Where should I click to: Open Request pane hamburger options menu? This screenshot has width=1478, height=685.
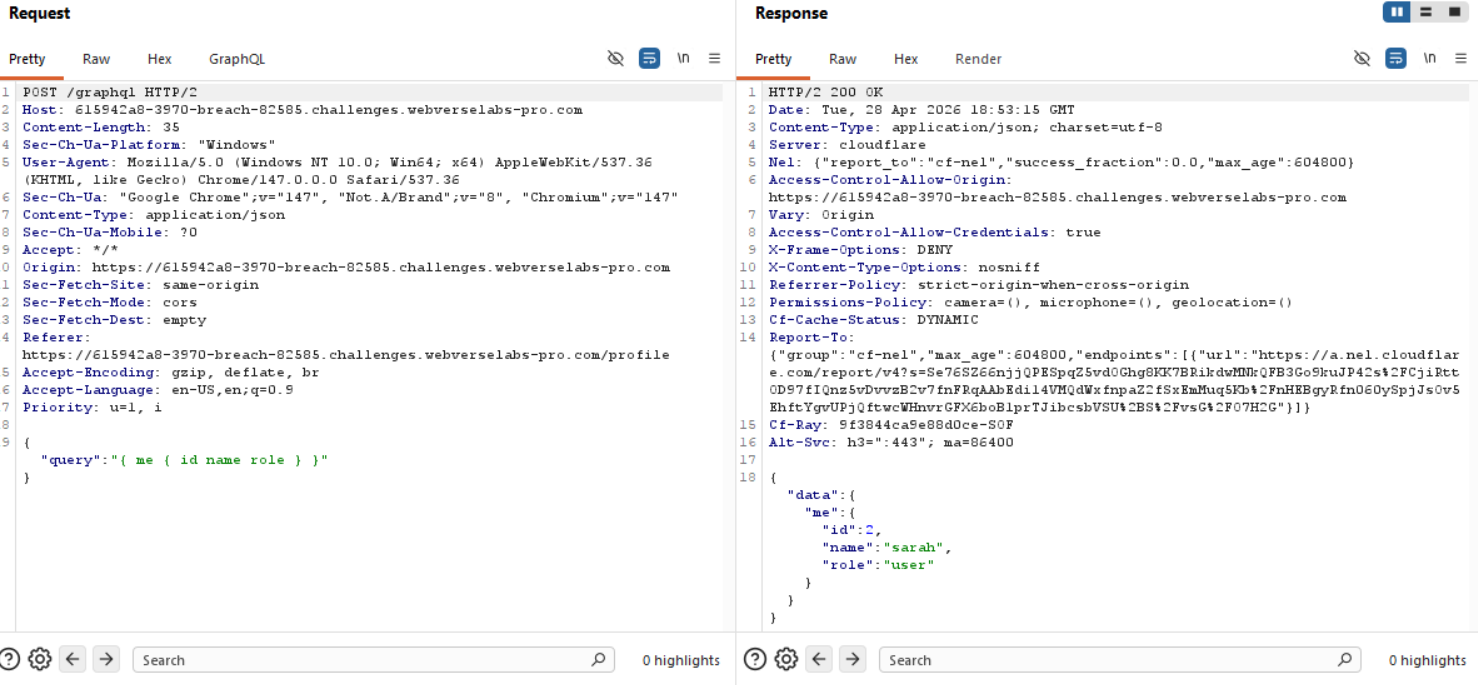[x=714, y=58]
